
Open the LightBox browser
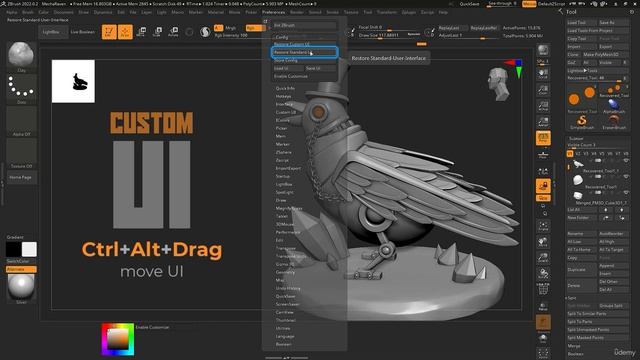(52, 32)
